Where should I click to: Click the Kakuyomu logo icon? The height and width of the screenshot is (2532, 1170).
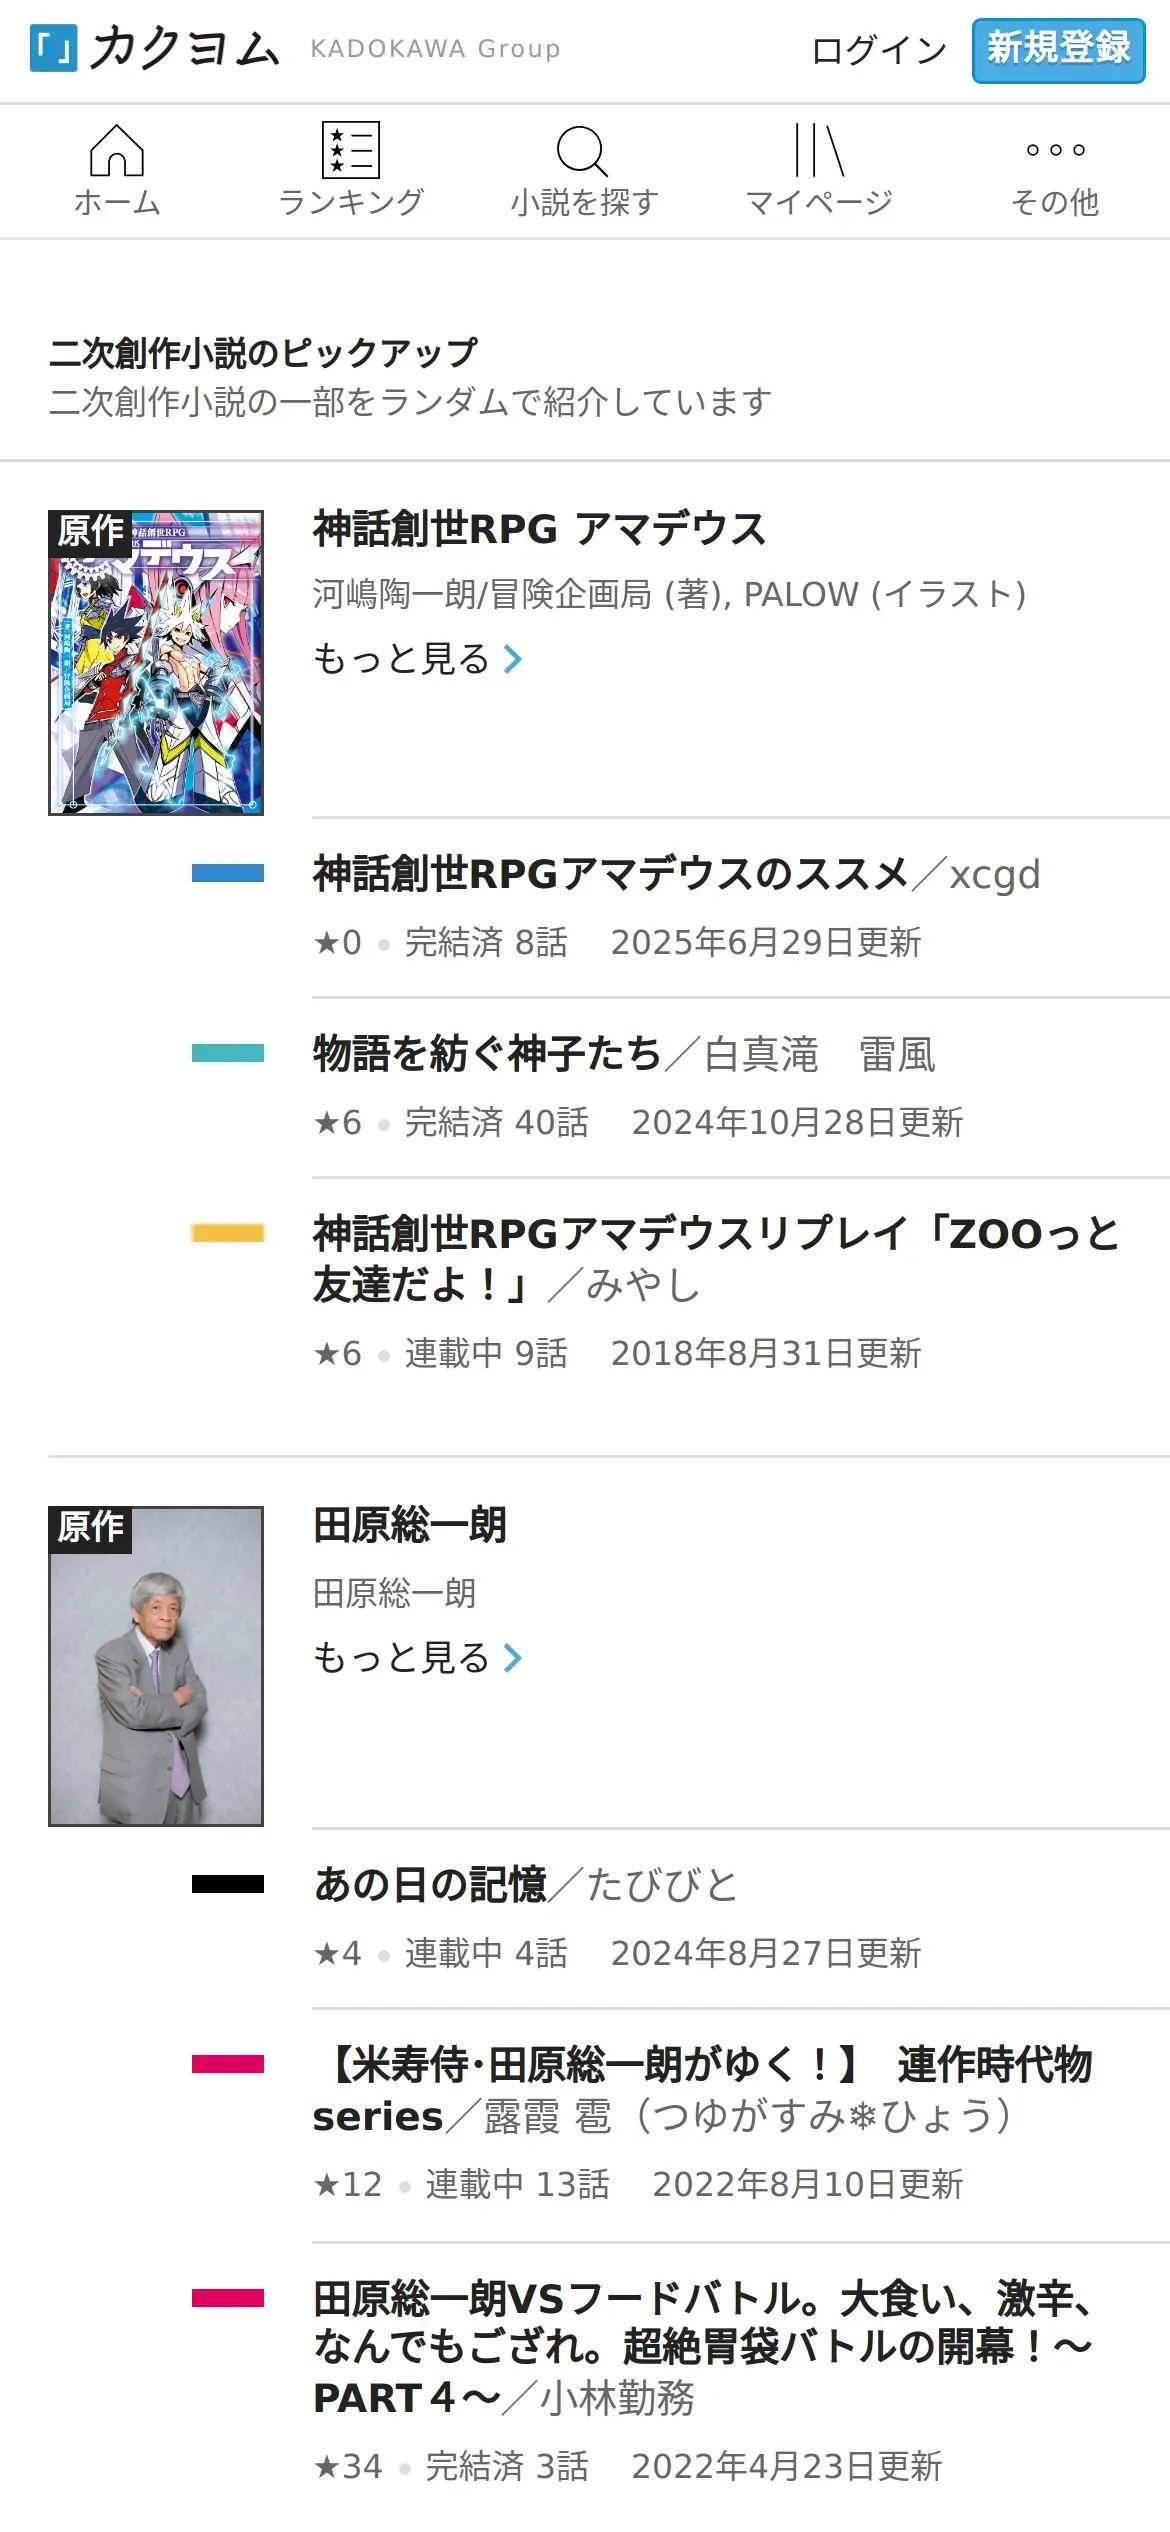click(54, 49)
